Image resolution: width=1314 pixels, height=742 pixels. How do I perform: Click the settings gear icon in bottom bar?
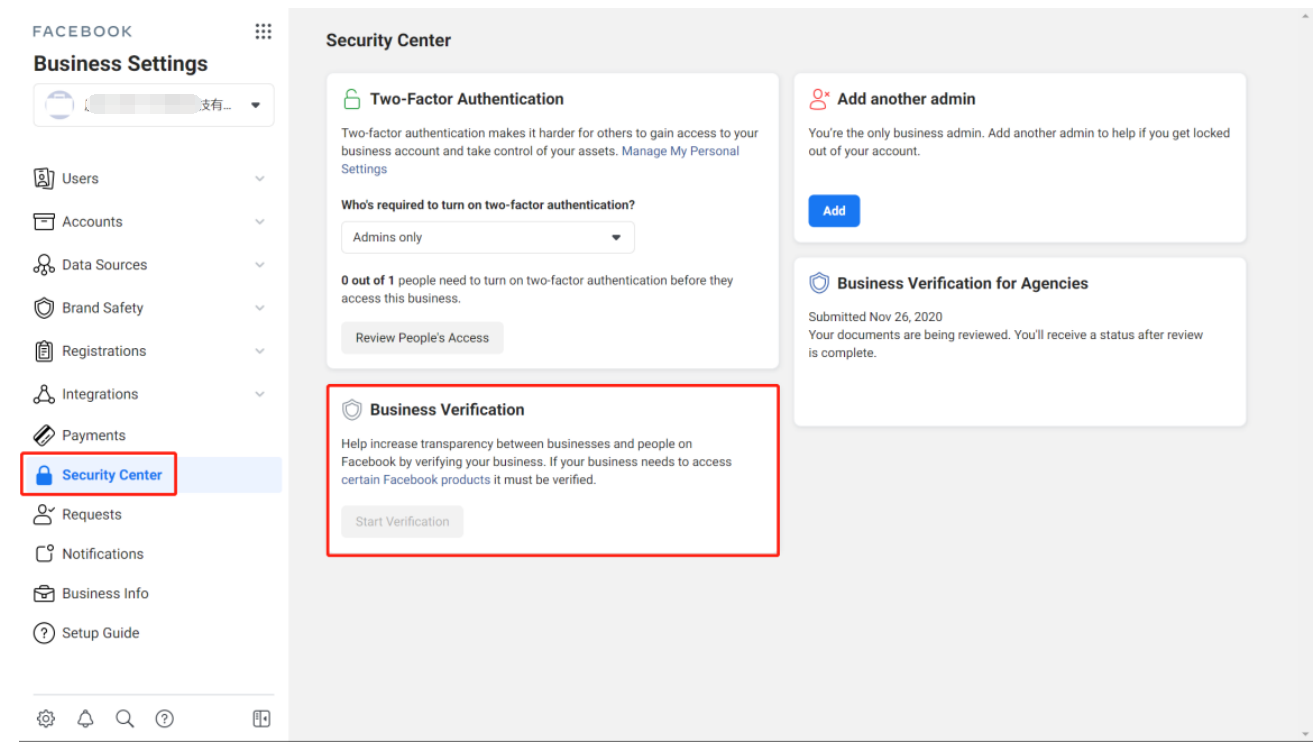pyautogui.click(x=46, y=718)
